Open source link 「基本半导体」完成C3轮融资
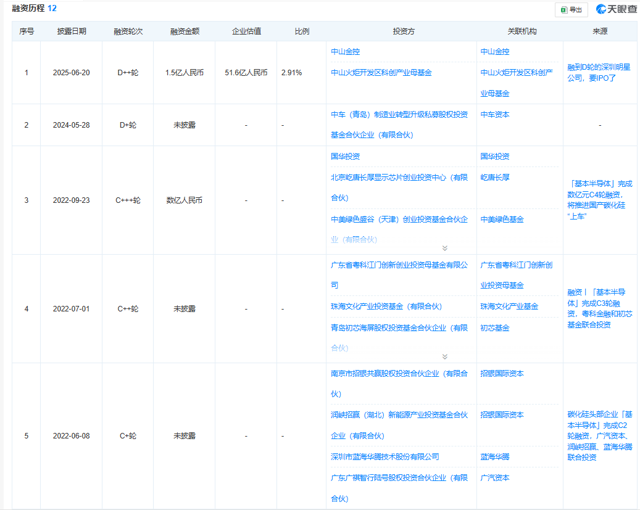Image resolution: width=640 pixels, height=510 pixels. (x=600, y=308)
